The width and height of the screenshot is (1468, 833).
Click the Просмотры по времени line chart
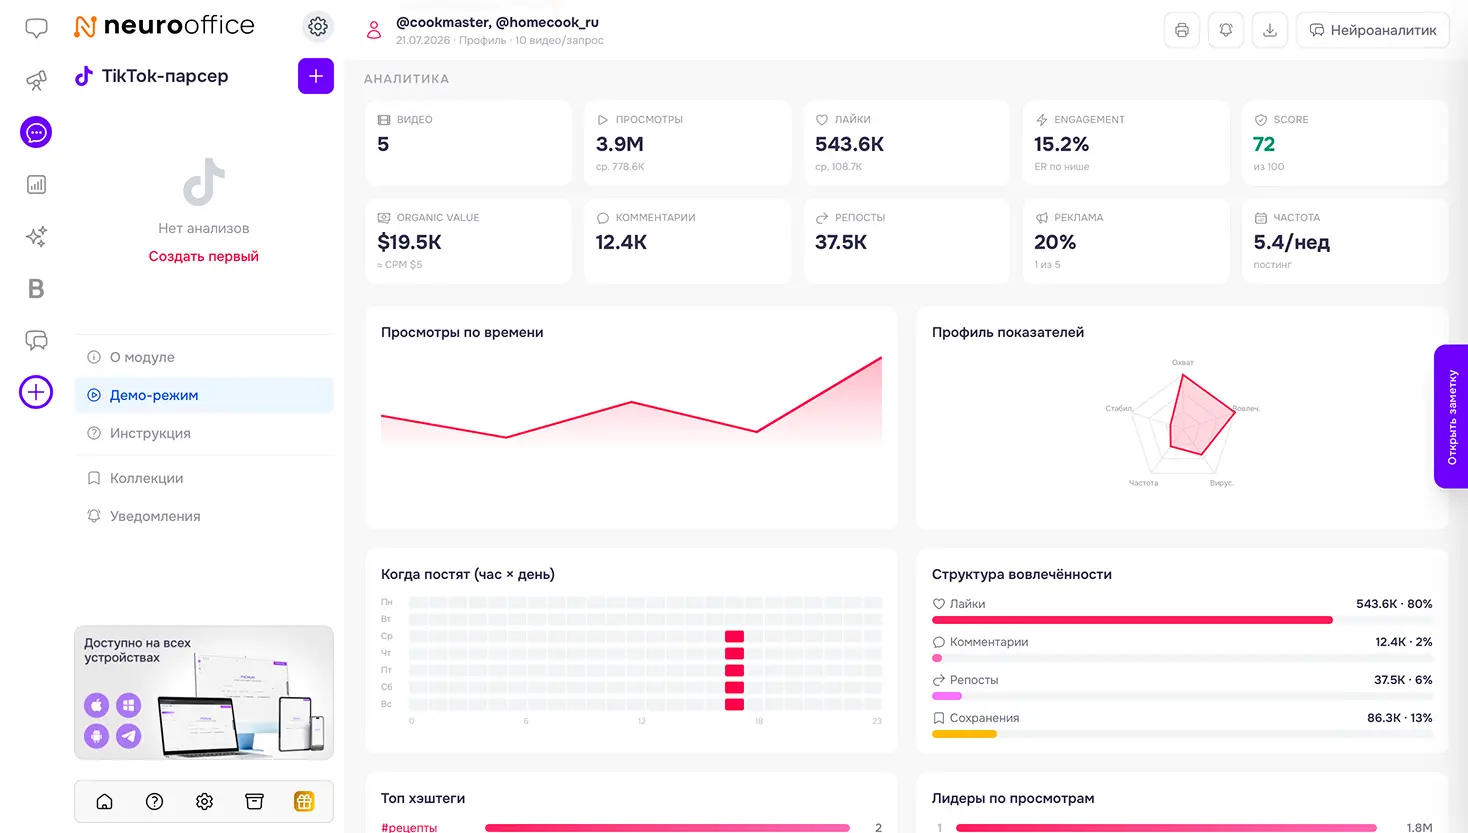631,400
